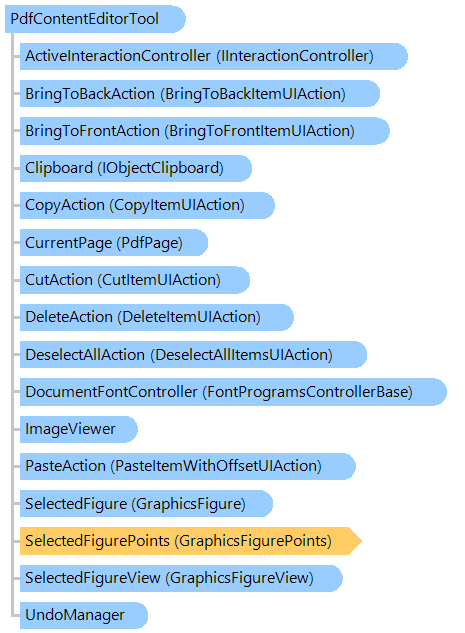
Task: Click the PdfContentEditorTool root node
Action: click(95, 19)
